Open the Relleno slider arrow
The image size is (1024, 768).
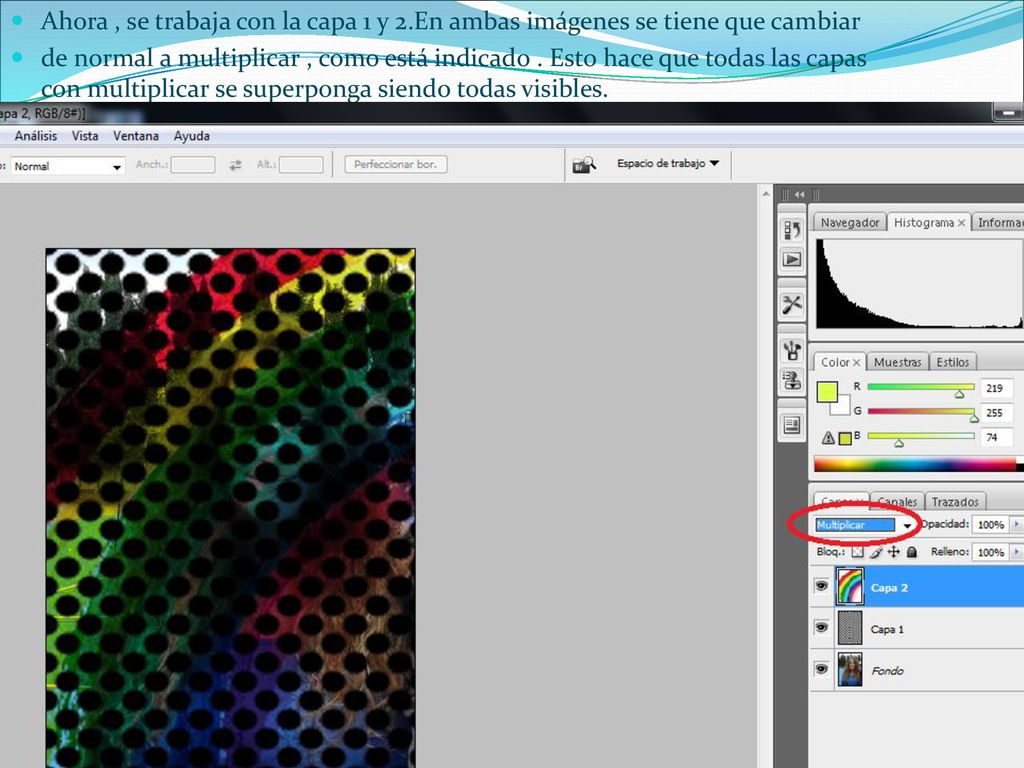click(1016, 552)
